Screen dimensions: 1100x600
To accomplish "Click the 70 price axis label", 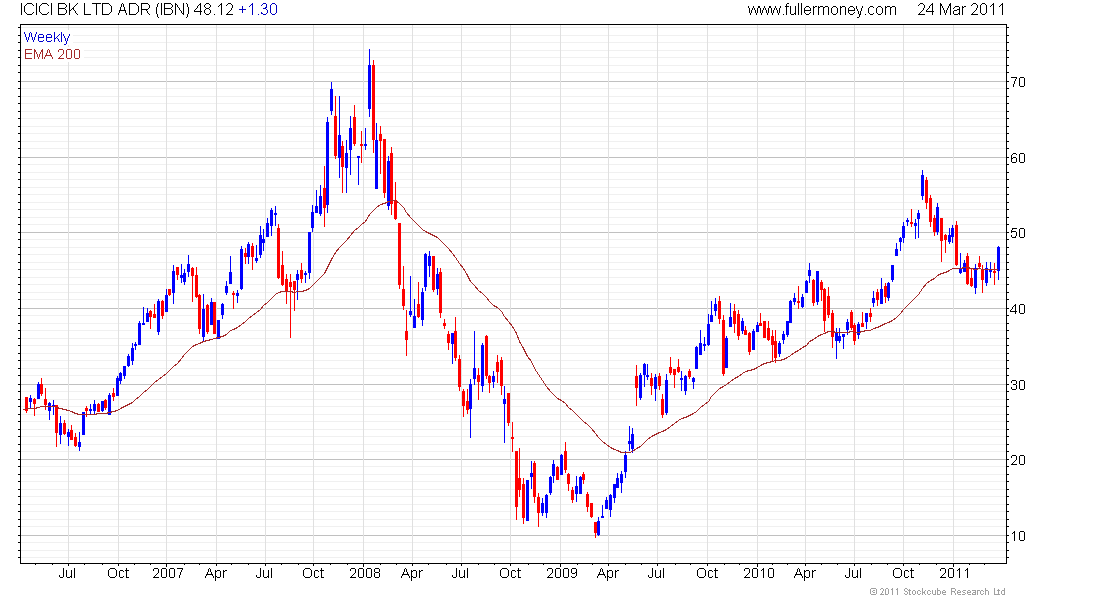I will [x=1017, y=82].
